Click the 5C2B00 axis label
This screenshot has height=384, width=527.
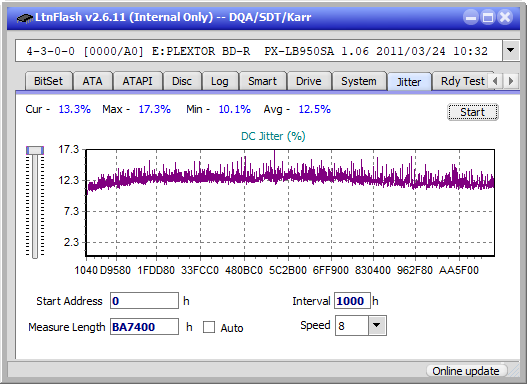click(x=288, y=270)
